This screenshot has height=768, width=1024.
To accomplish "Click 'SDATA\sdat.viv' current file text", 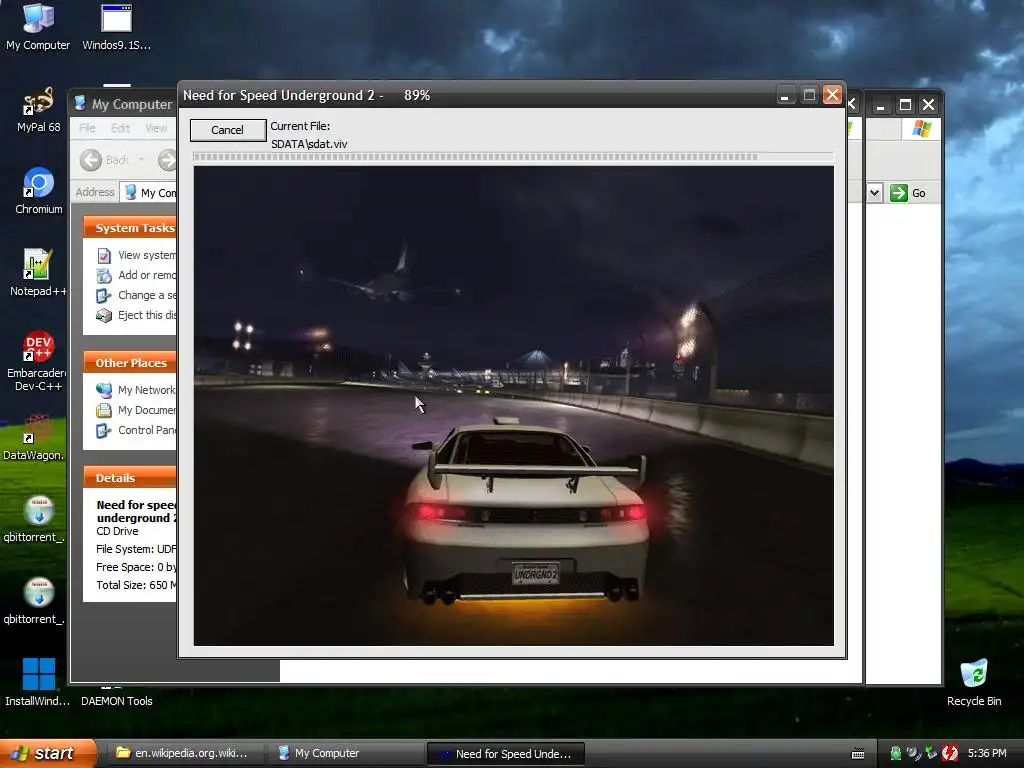I will click(309, 144).
